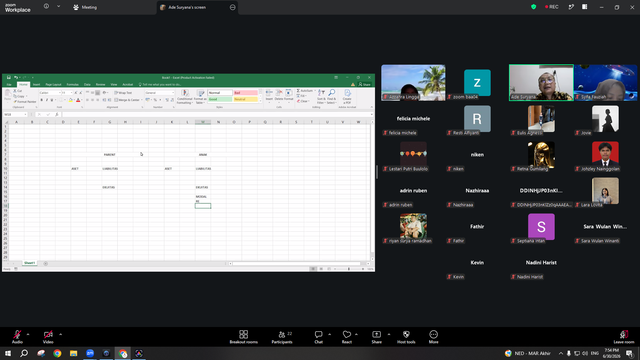The image size is (640, 360).
Task: Click Insert Function fx icon
Action: coord(57,115)
